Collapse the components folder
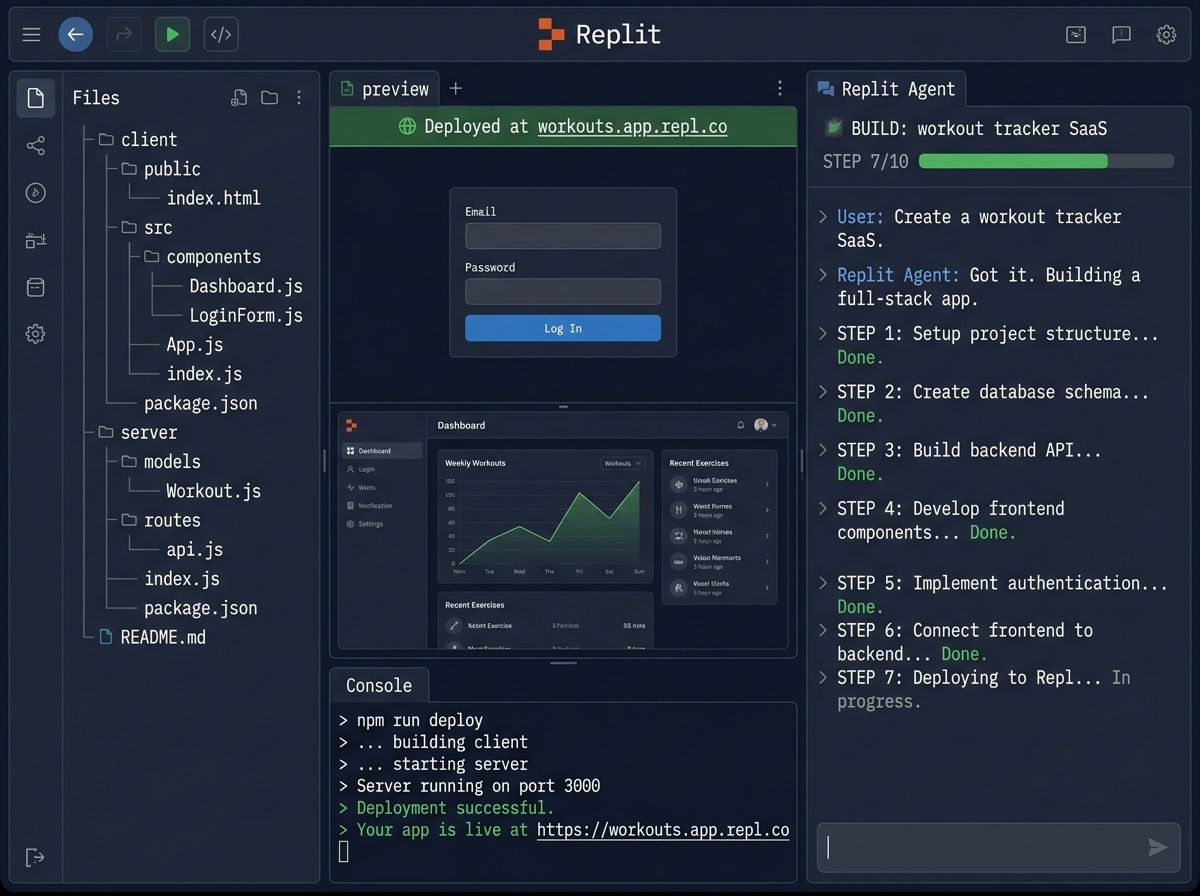The width and height of the screenshot is (1200, 896). click(202, 256)
